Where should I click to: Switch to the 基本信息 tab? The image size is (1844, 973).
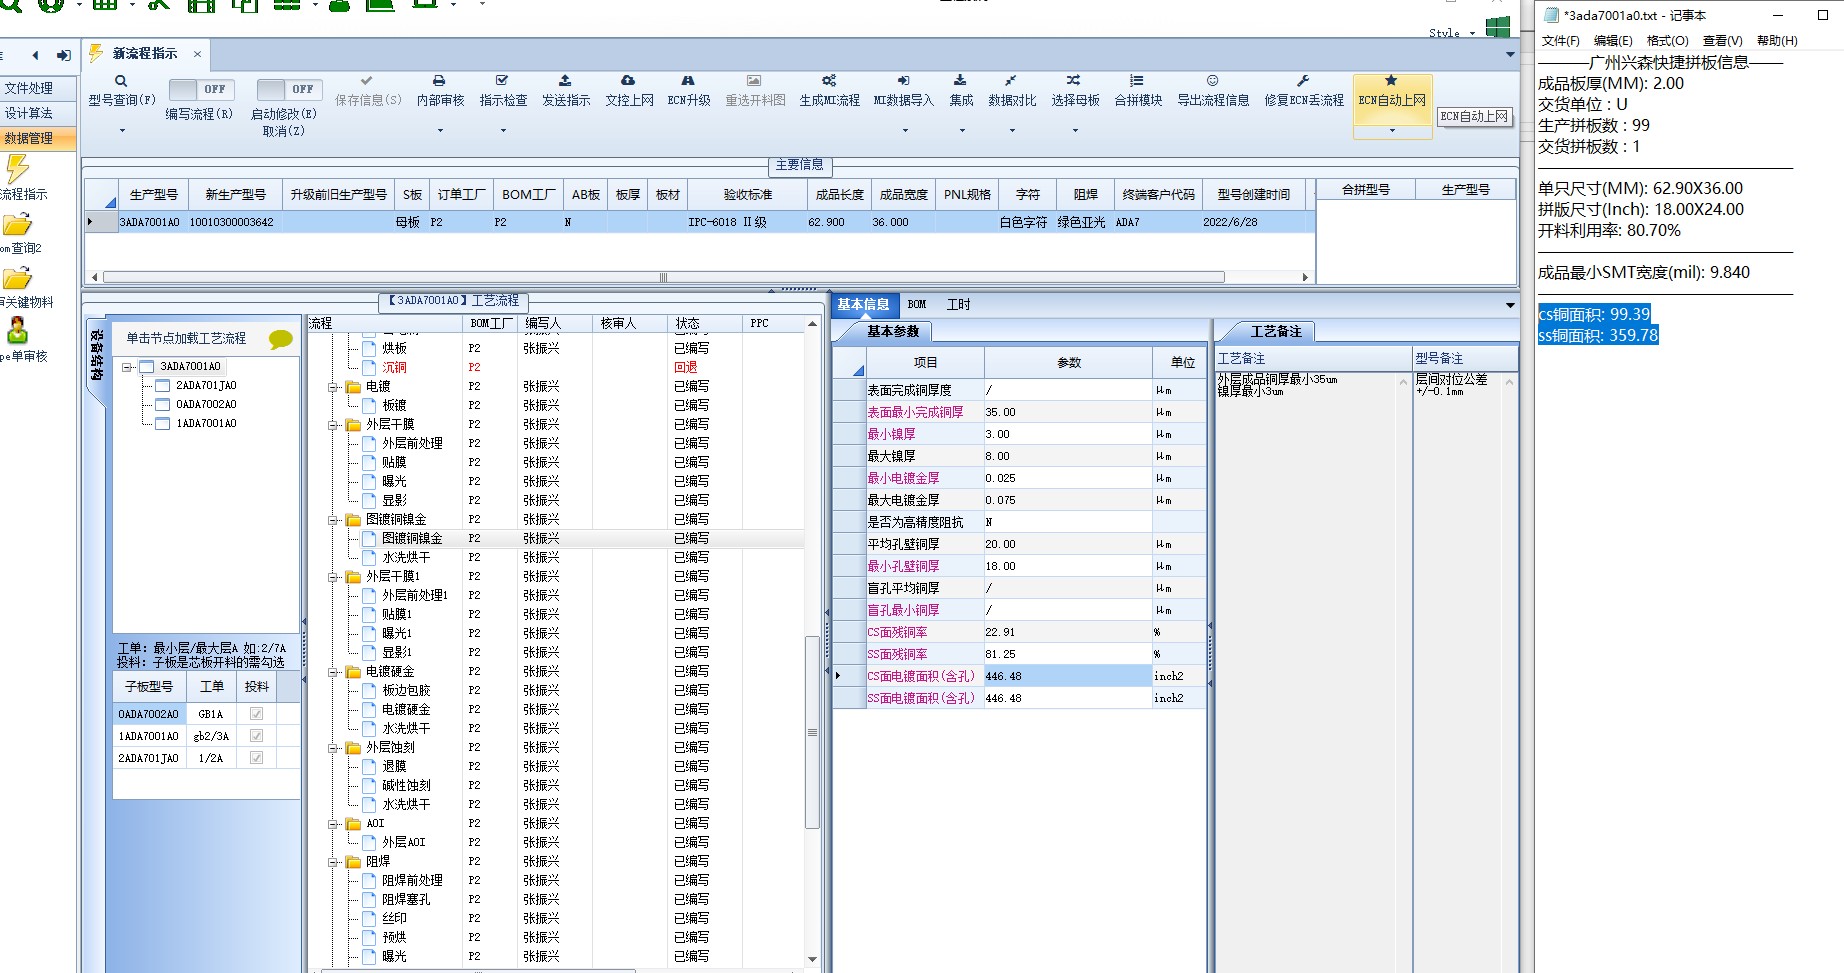(864, 305)
